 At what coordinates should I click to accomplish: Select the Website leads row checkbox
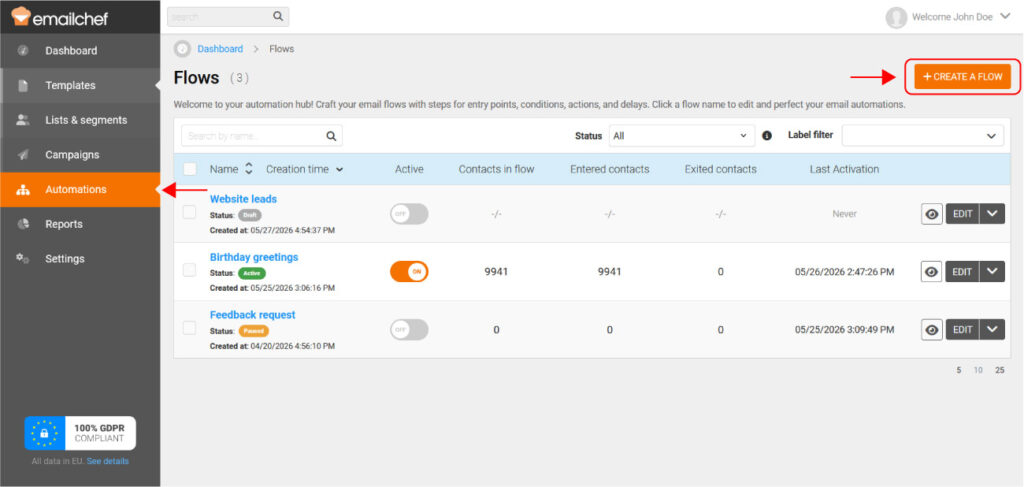[x=189, y=212]
